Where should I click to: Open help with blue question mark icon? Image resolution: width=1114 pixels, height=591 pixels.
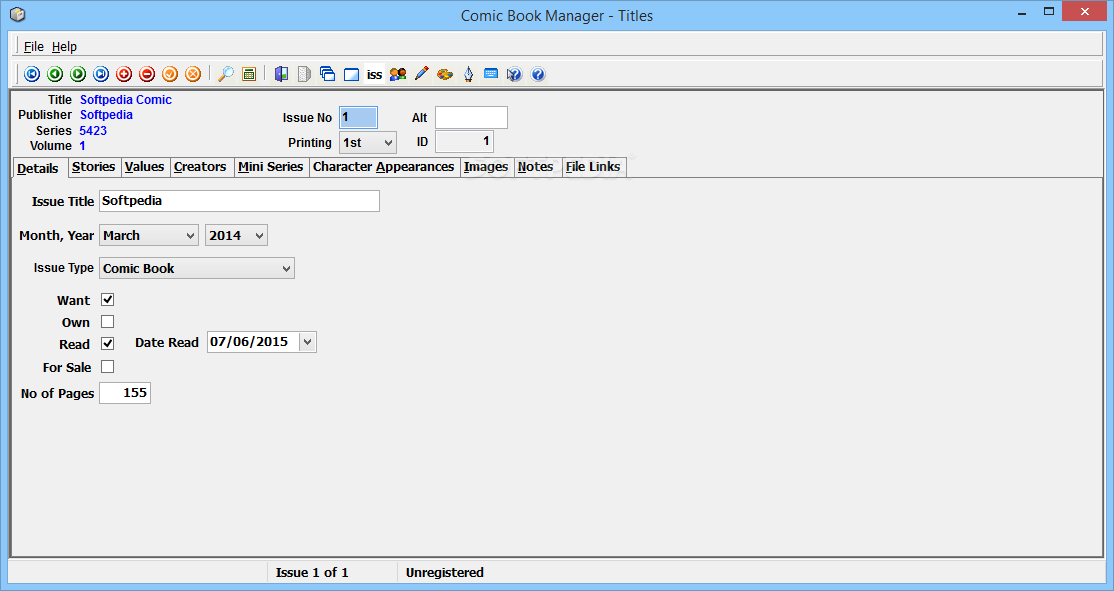point(538,74)
